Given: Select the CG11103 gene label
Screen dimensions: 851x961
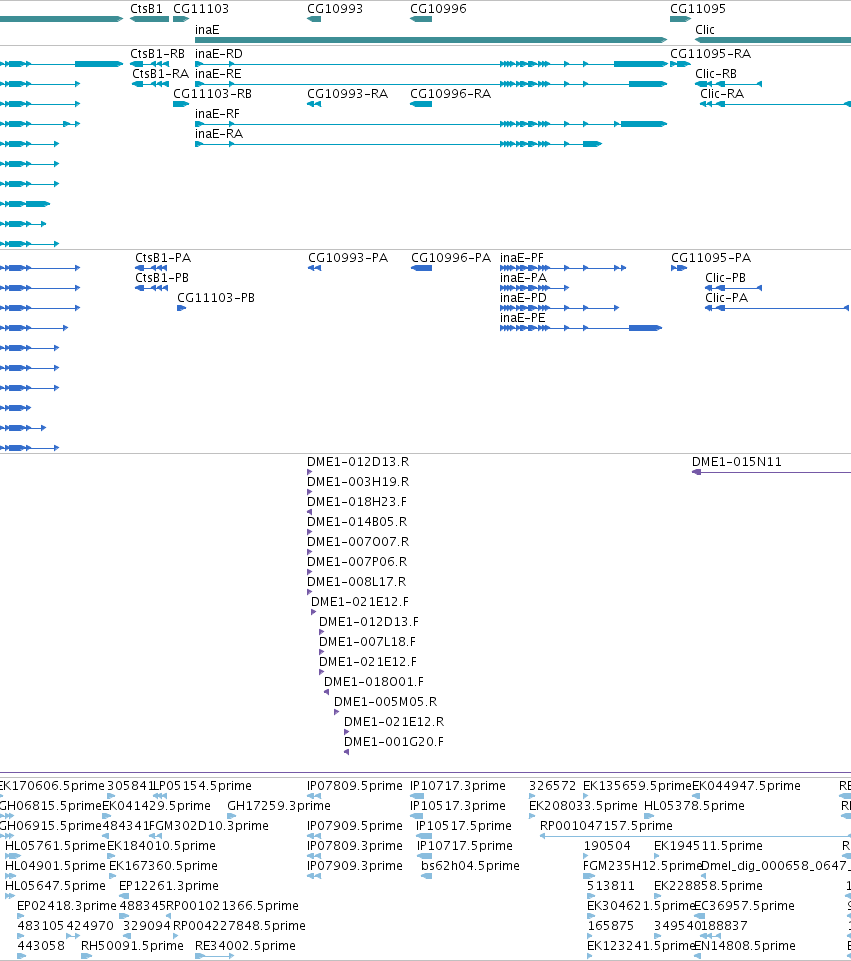Looking at the screenshot, I should click(201, 9).
